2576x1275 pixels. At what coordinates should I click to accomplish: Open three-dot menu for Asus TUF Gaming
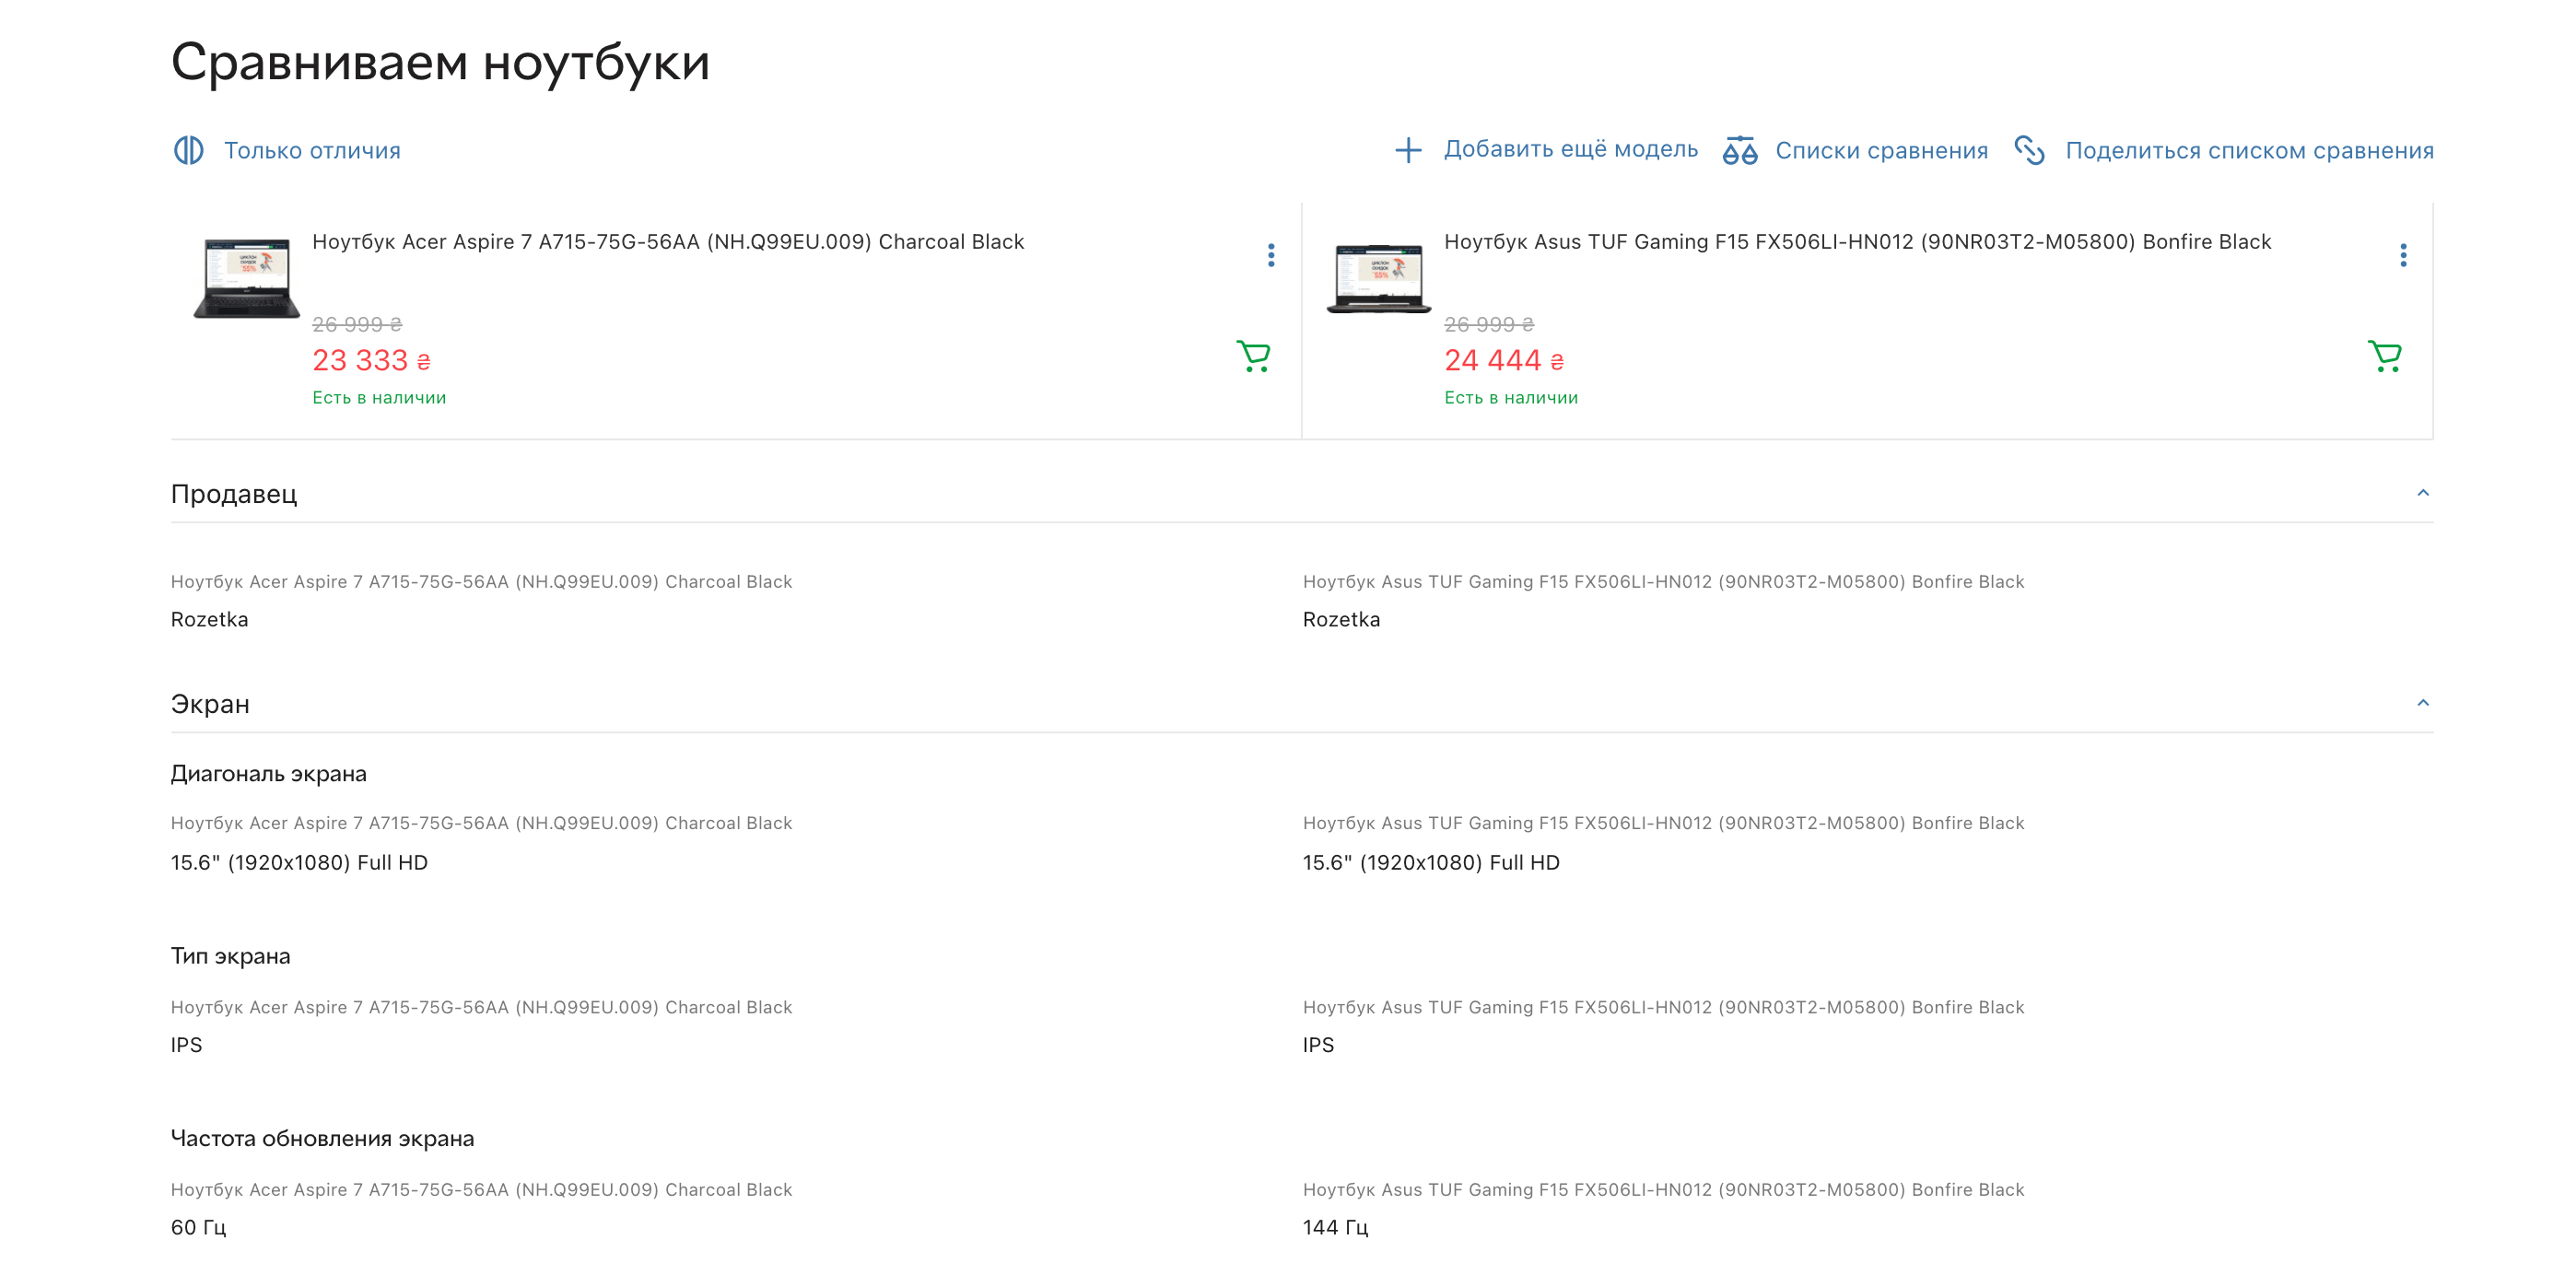coord(2403,255)
